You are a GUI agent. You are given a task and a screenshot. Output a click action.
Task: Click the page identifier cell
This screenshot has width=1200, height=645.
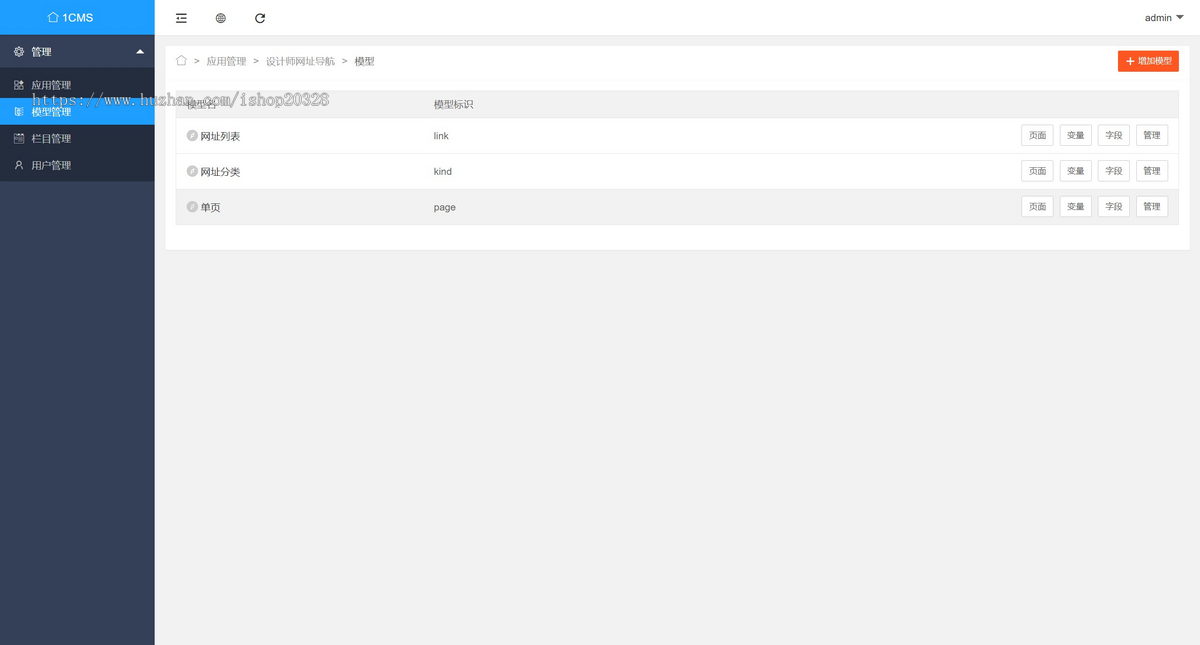[x=445, y=207]
